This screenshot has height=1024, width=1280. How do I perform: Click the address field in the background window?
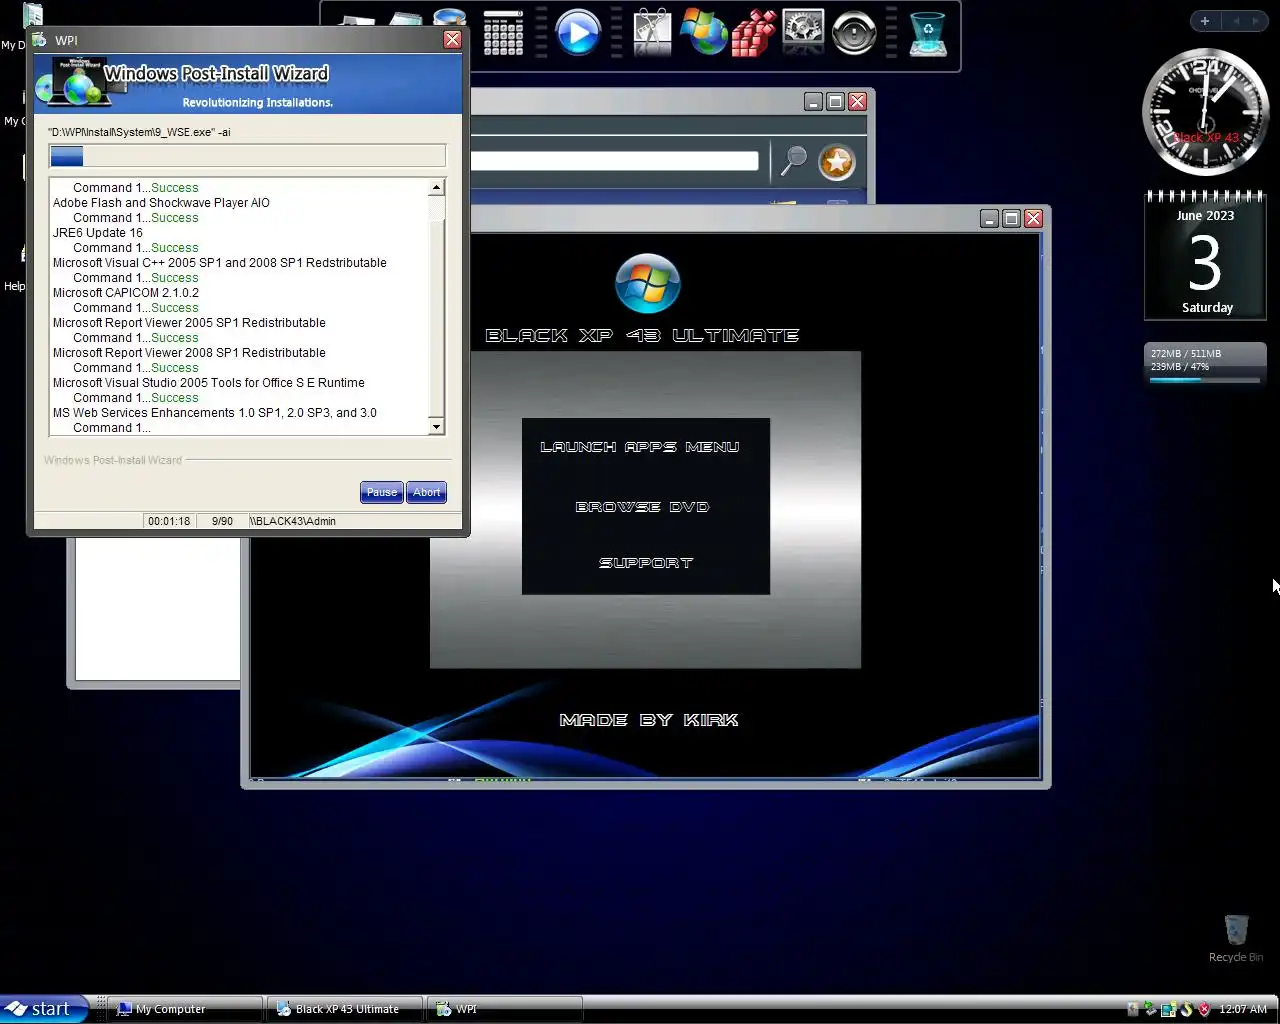[x=614, y=161]
